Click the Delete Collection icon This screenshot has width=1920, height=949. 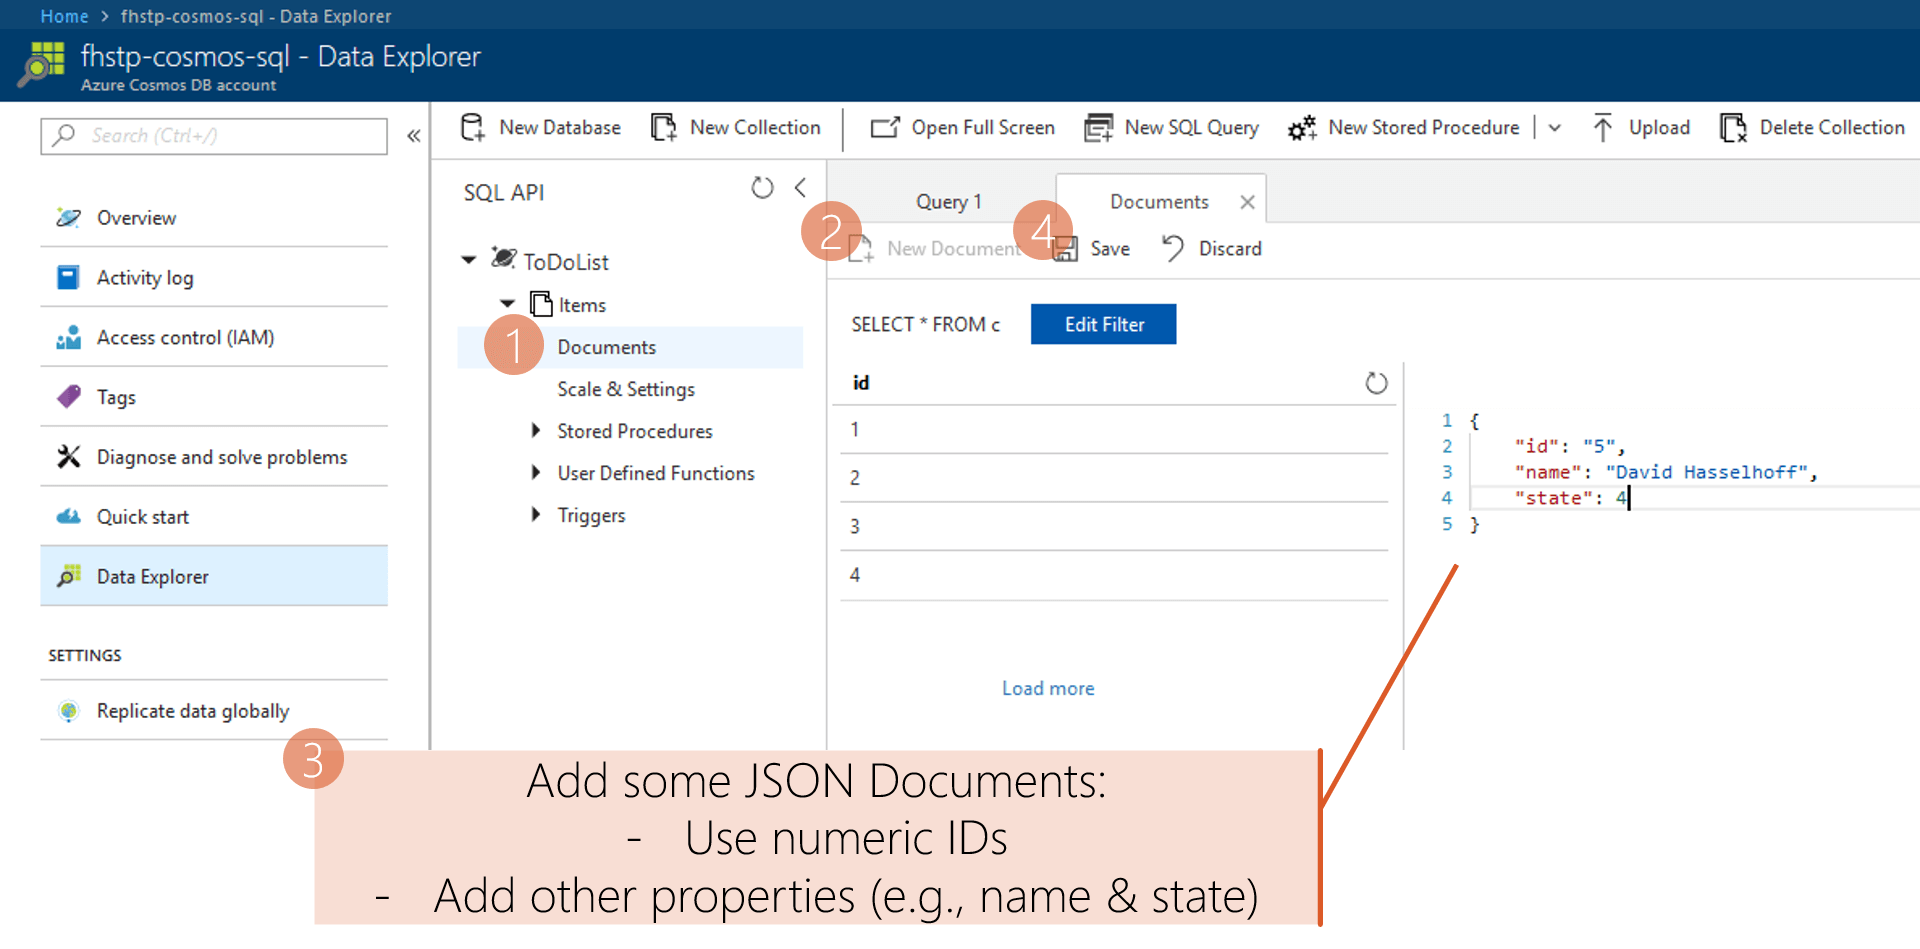(1733, 128)
